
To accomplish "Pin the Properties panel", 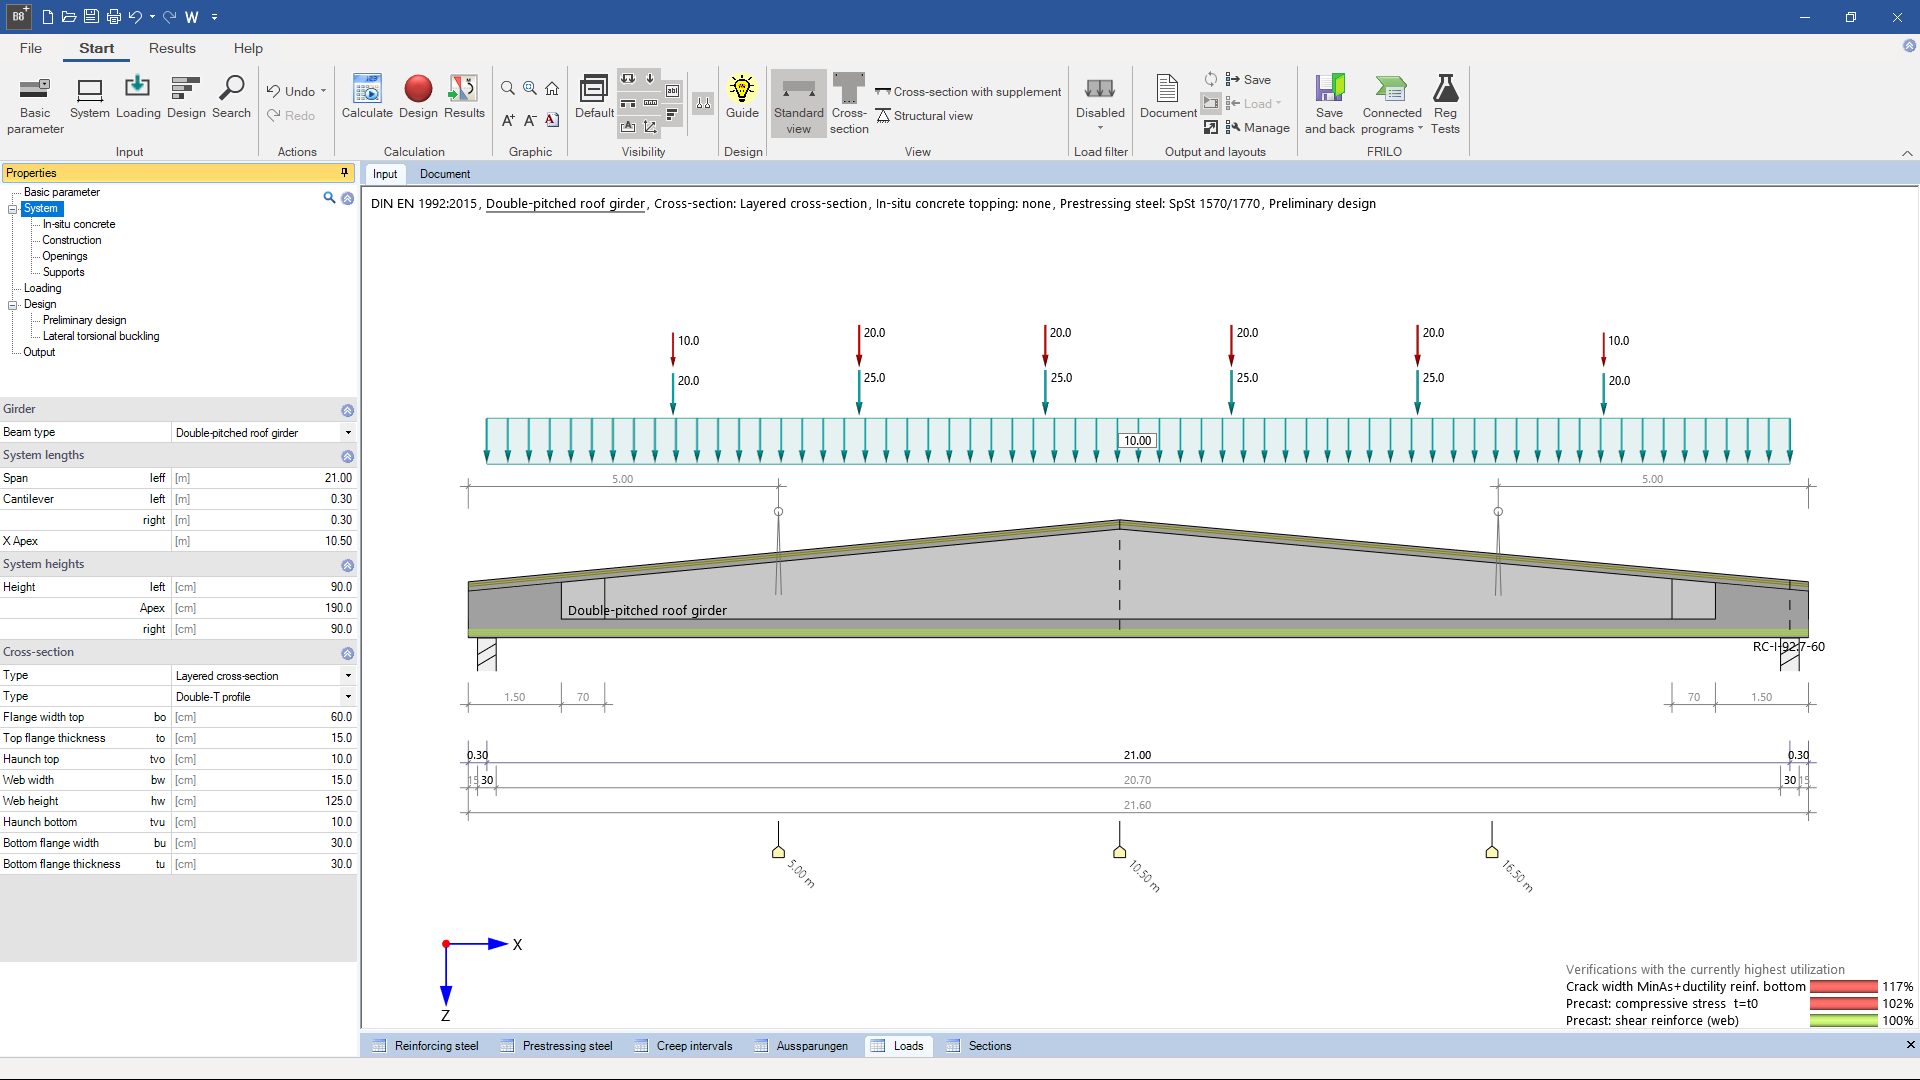I will (x=344, y=172).
